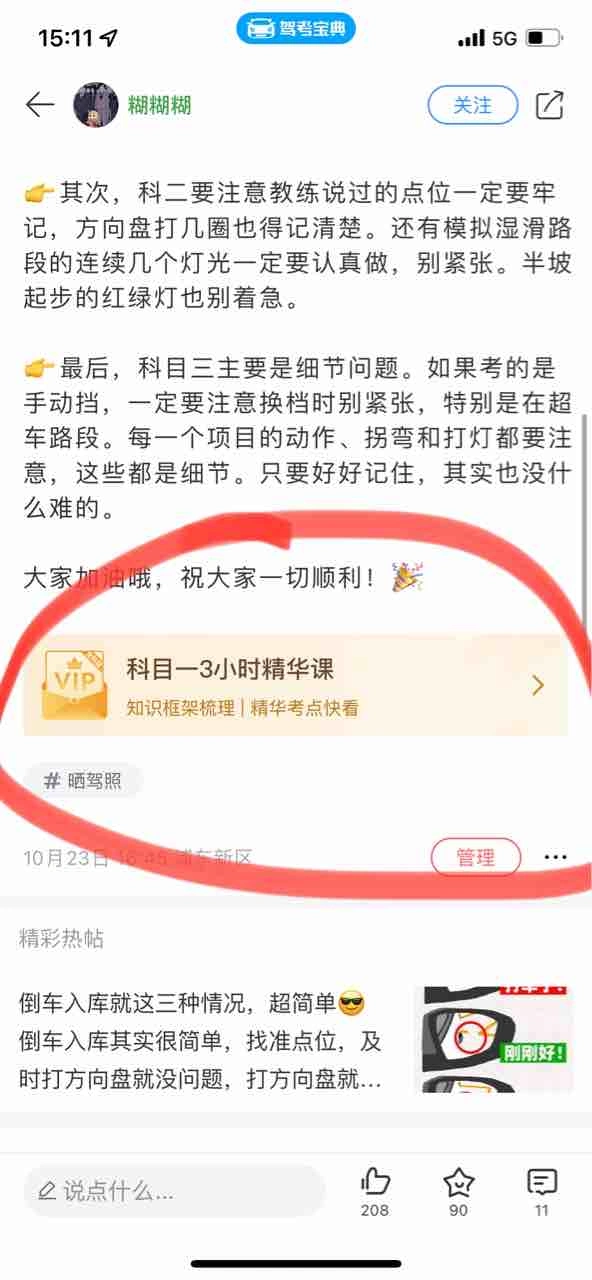Open the three-dots more options icon
The image size is (592, 1280).
[555, 857]
